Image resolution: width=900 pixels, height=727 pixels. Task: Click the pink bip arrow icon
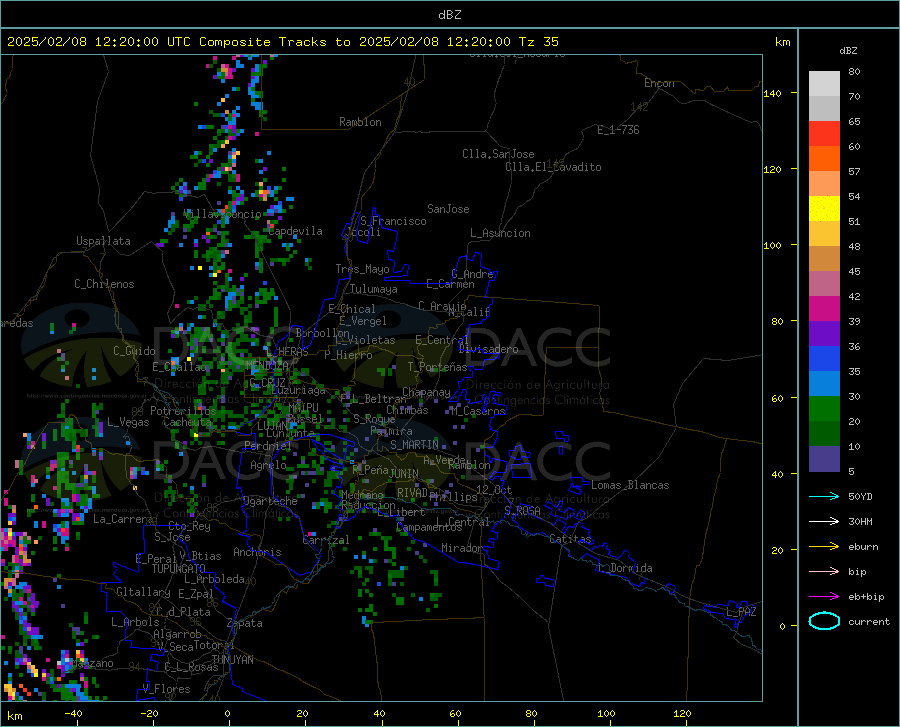824,572
